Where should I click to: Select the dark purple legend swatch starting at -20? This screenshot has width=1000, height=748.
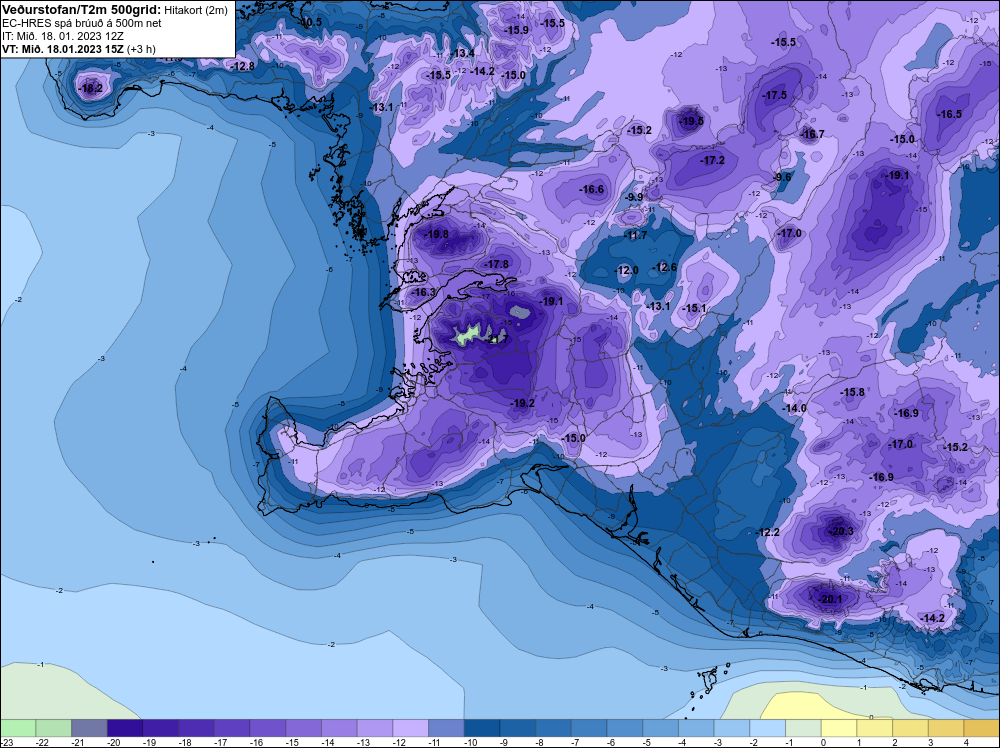[x=125, y=727]
